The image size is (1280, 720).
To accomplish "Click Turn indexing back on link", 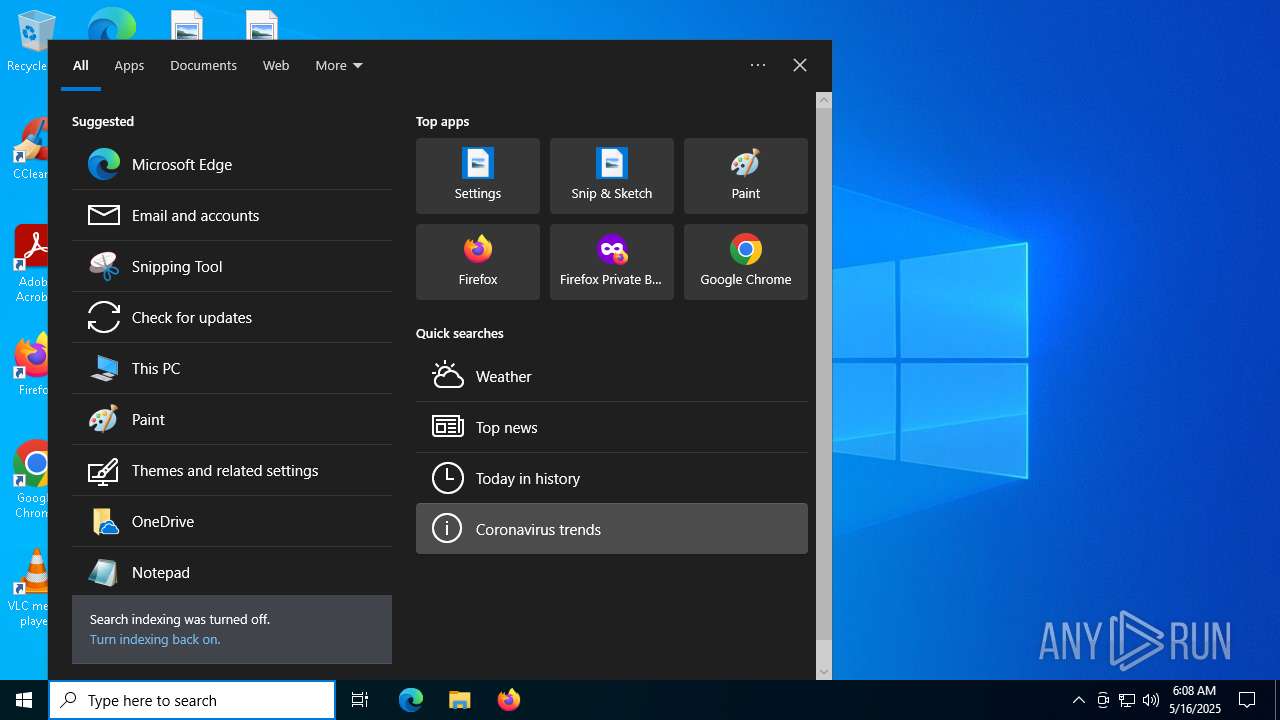I will 155,639.
